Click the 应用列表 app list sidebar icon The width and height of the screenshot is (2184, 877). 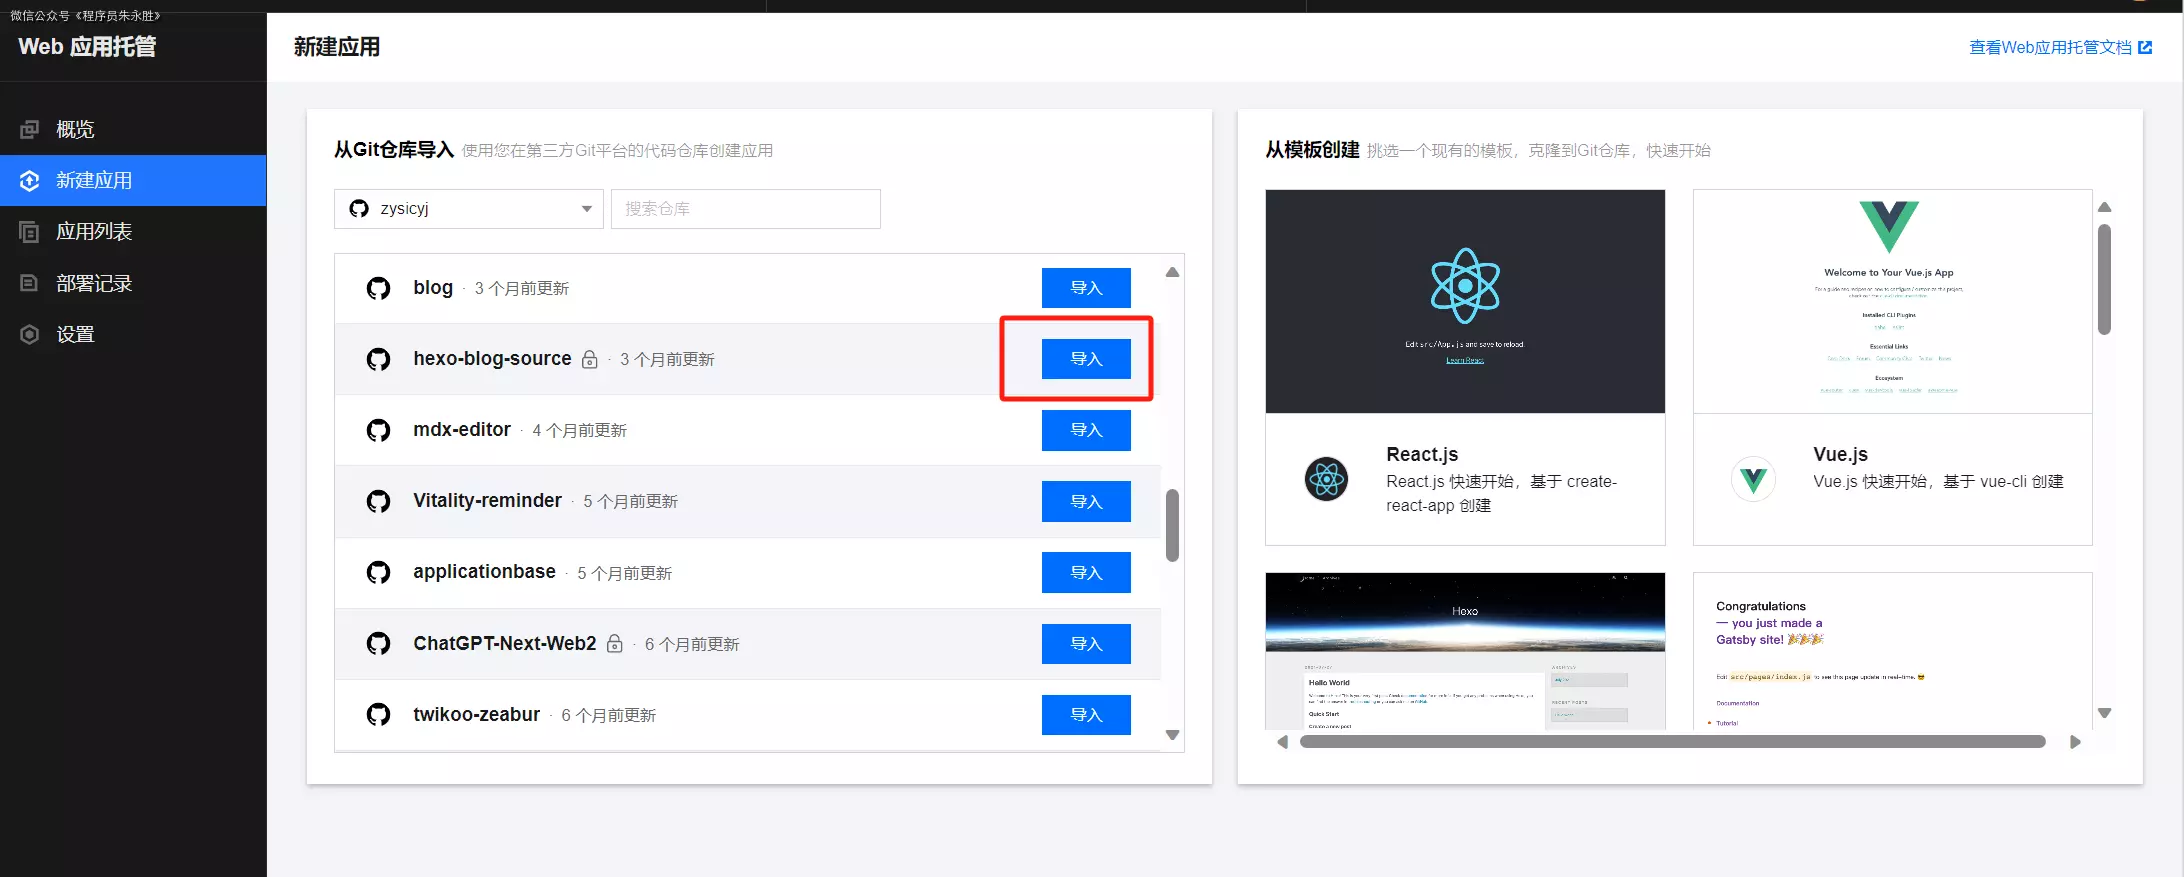pos(30,232)
